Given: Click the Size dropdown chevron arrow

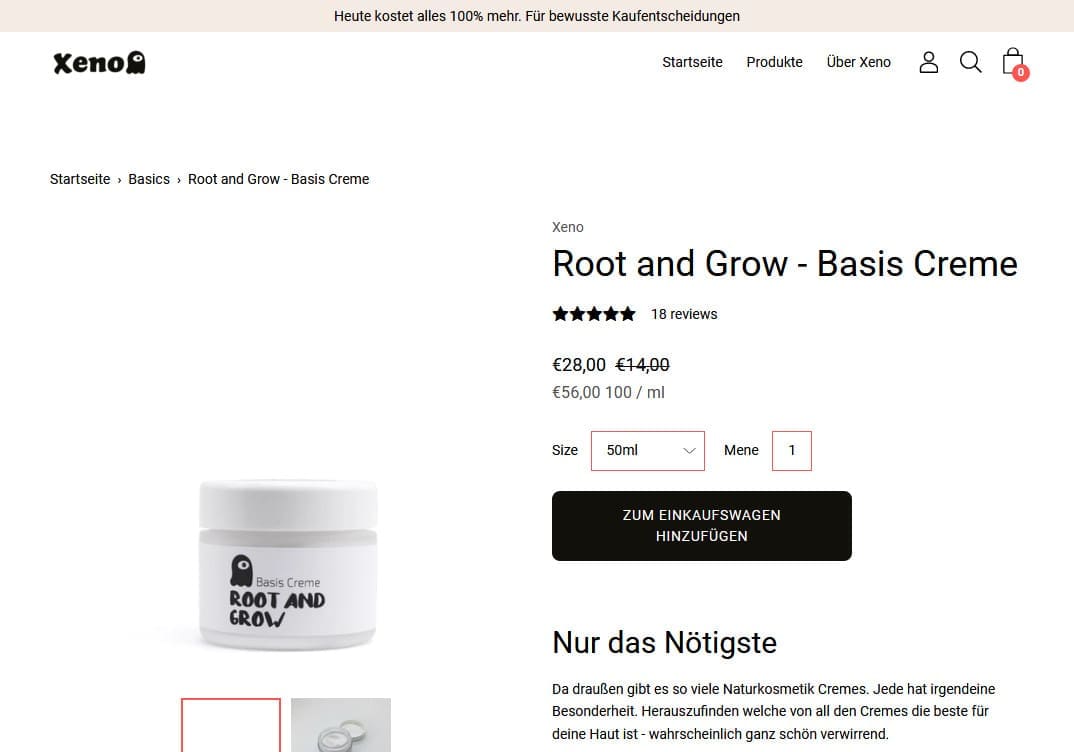Looking at the screenshot, I should click(689, 451).
